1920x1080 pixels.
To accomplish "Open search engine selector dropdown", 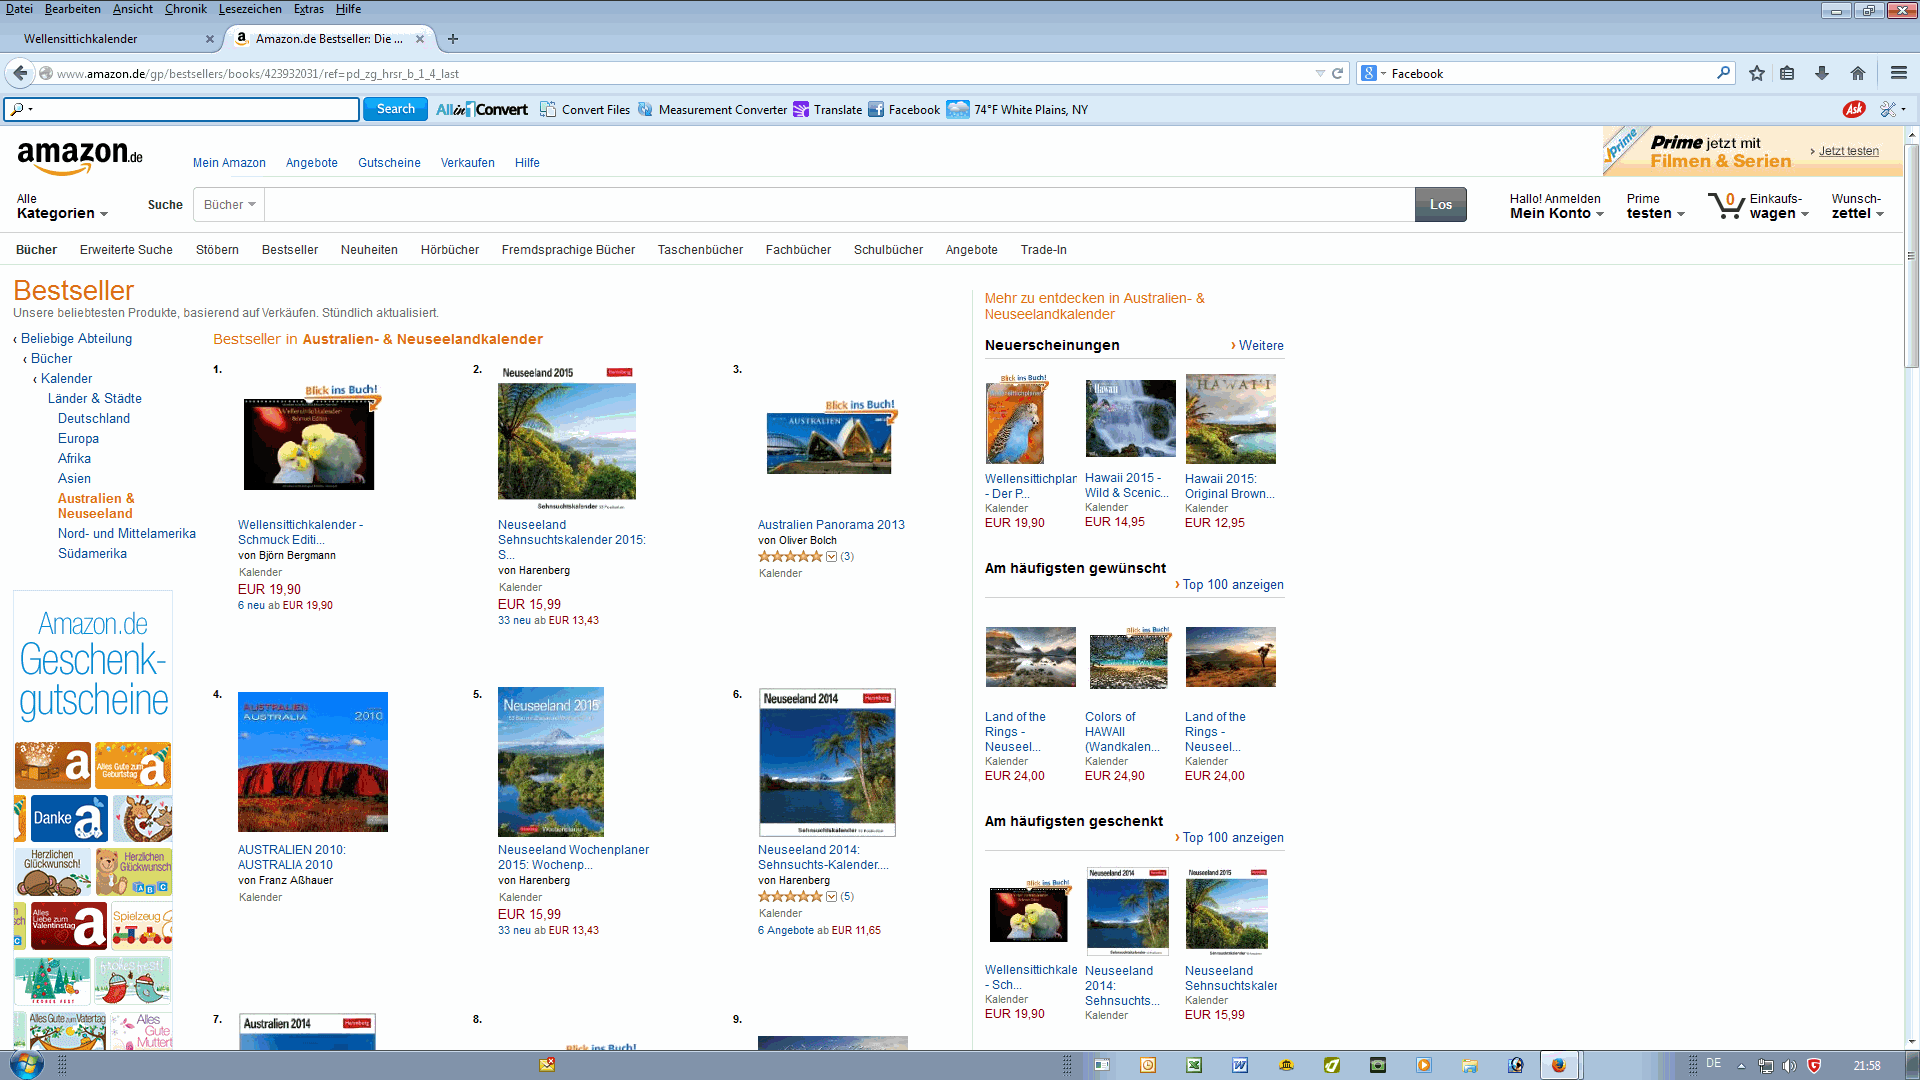I will point(1373,73).
